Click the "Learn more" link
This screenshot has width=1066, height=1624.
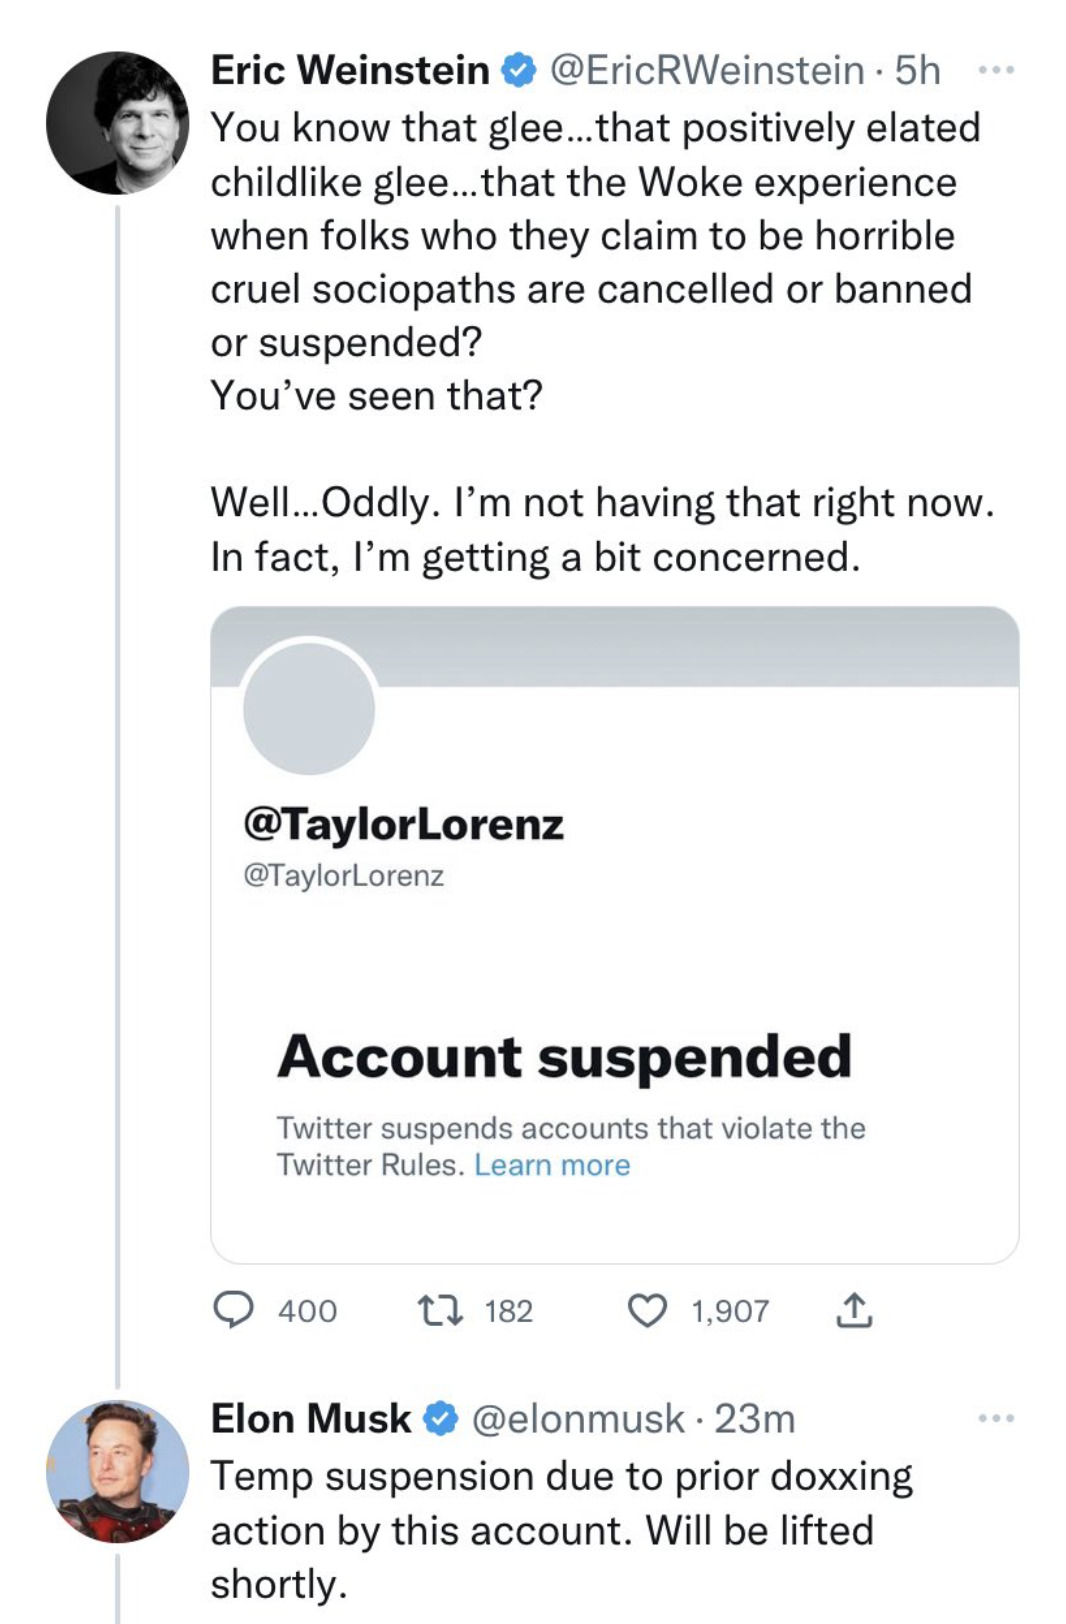pos(552,1165)
